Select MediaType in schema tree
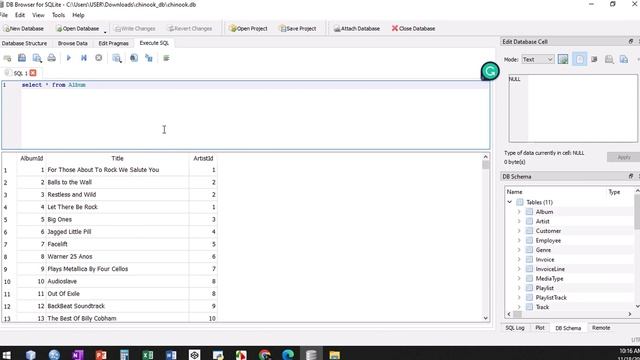640x360 pixels. (549, 278)
